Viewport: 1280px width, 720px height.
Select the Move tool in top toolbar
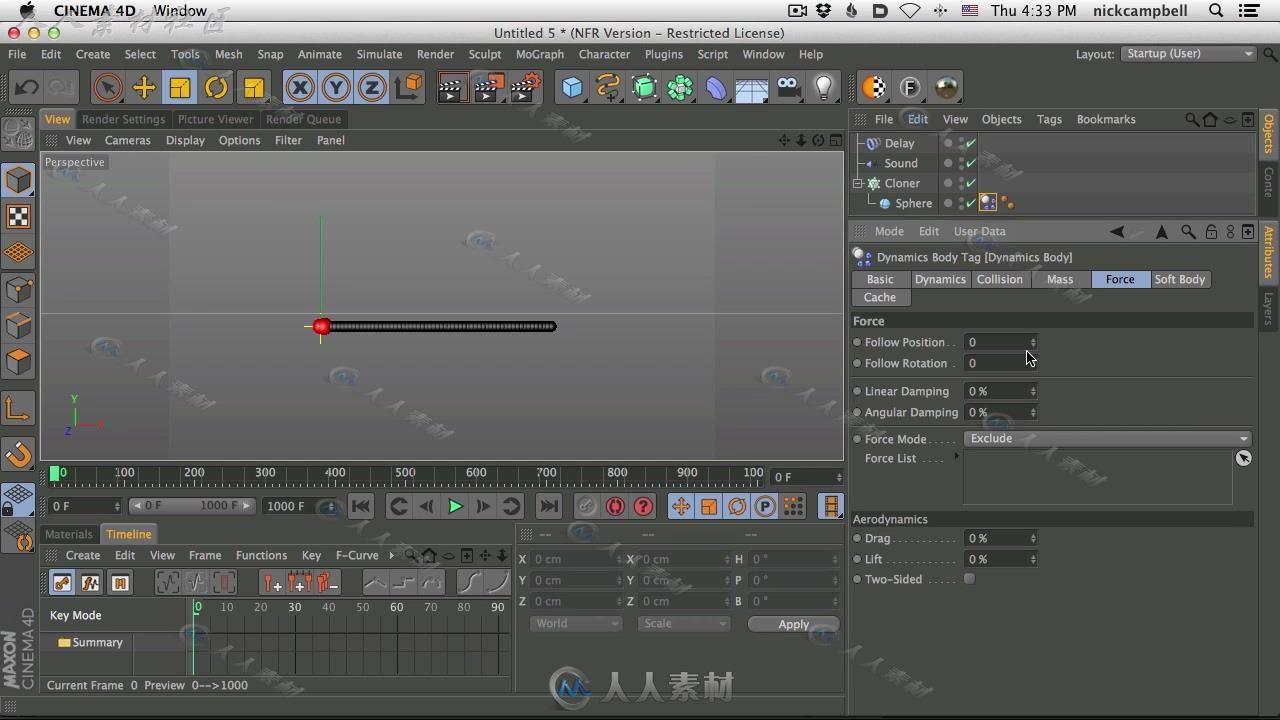tap(144, 88)
